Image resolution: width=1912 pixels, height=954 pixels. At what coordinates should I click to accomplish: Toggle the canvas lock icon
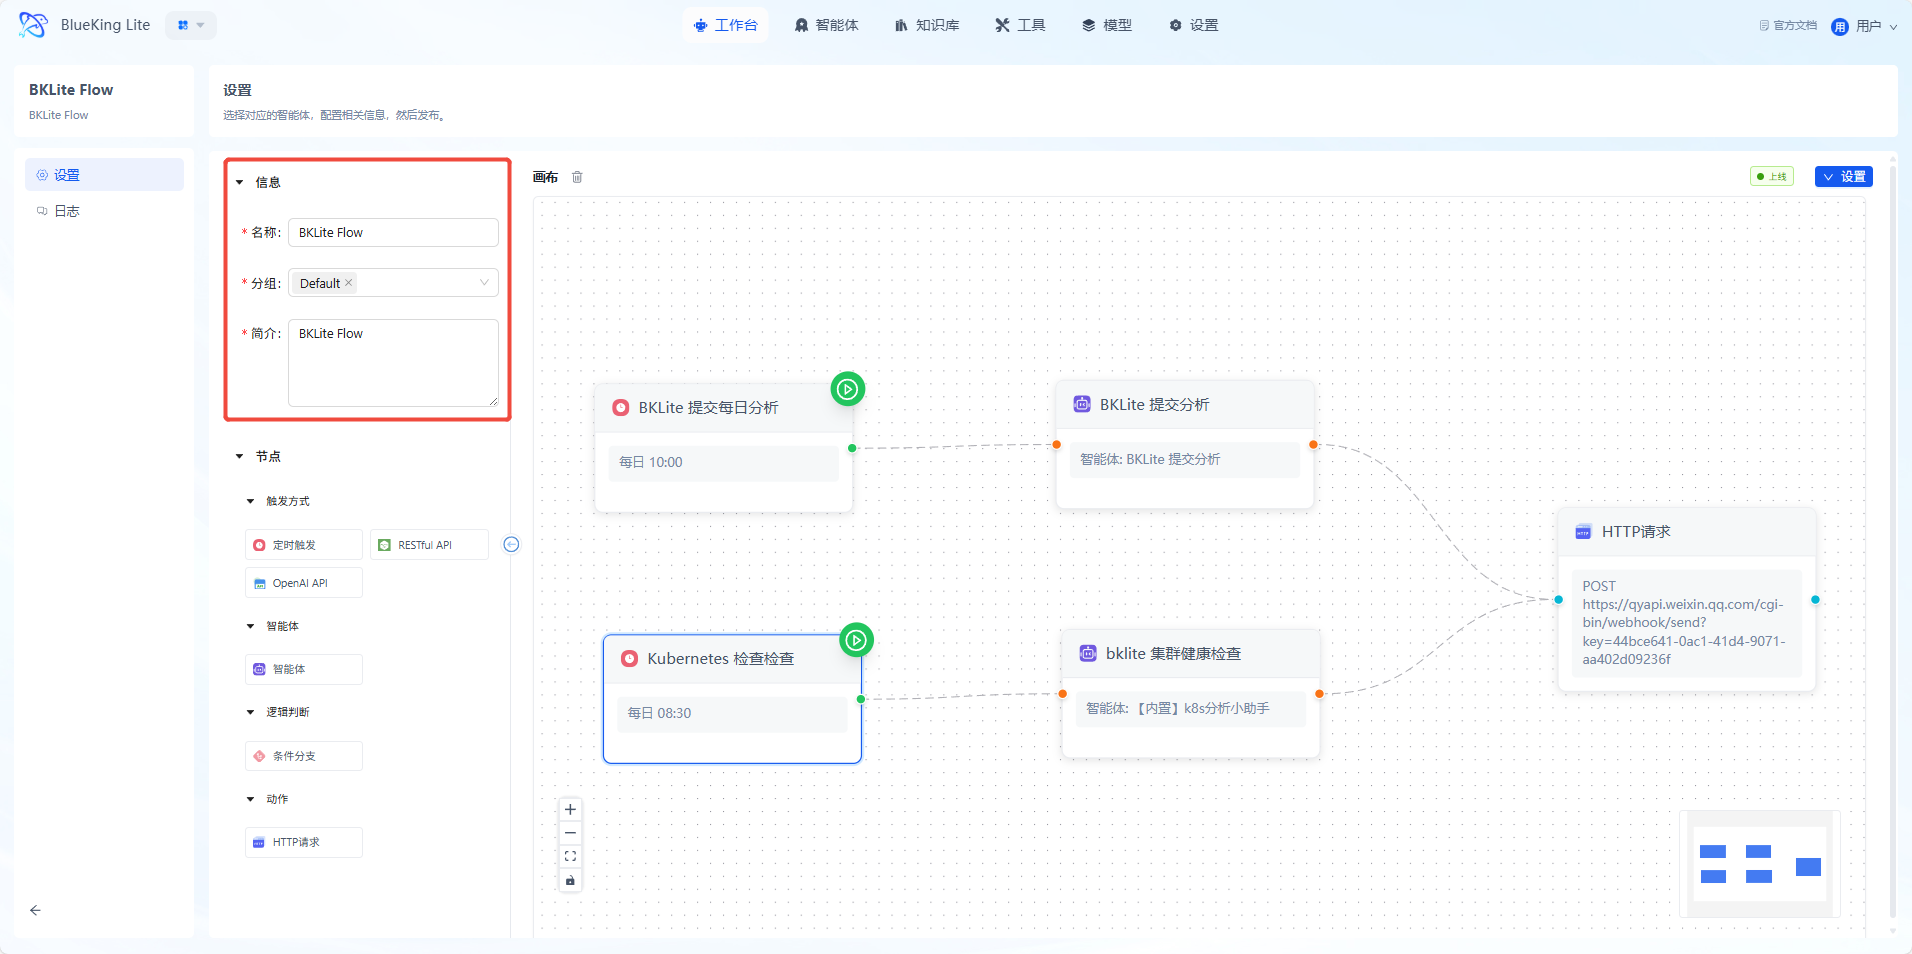(570, 881)
